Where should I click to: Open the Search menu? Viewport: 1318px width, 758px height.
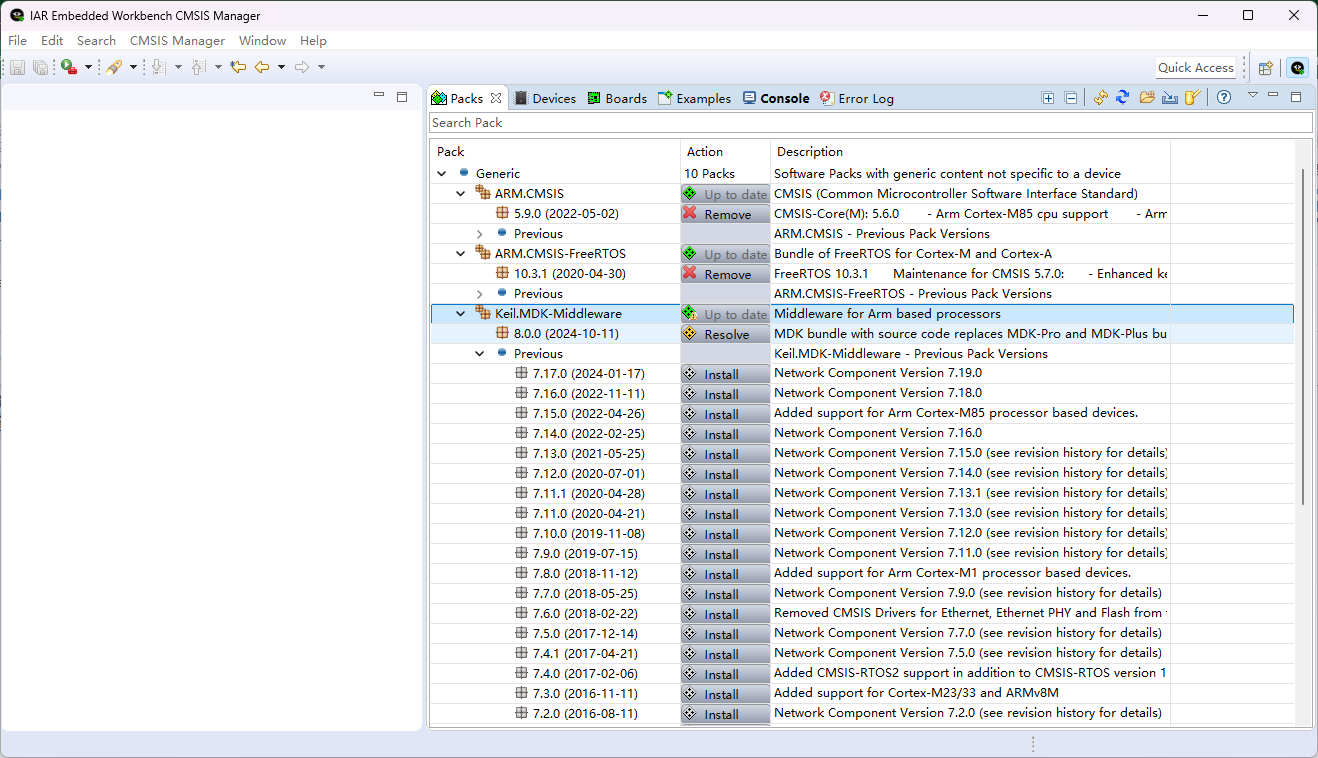(96, 41)
